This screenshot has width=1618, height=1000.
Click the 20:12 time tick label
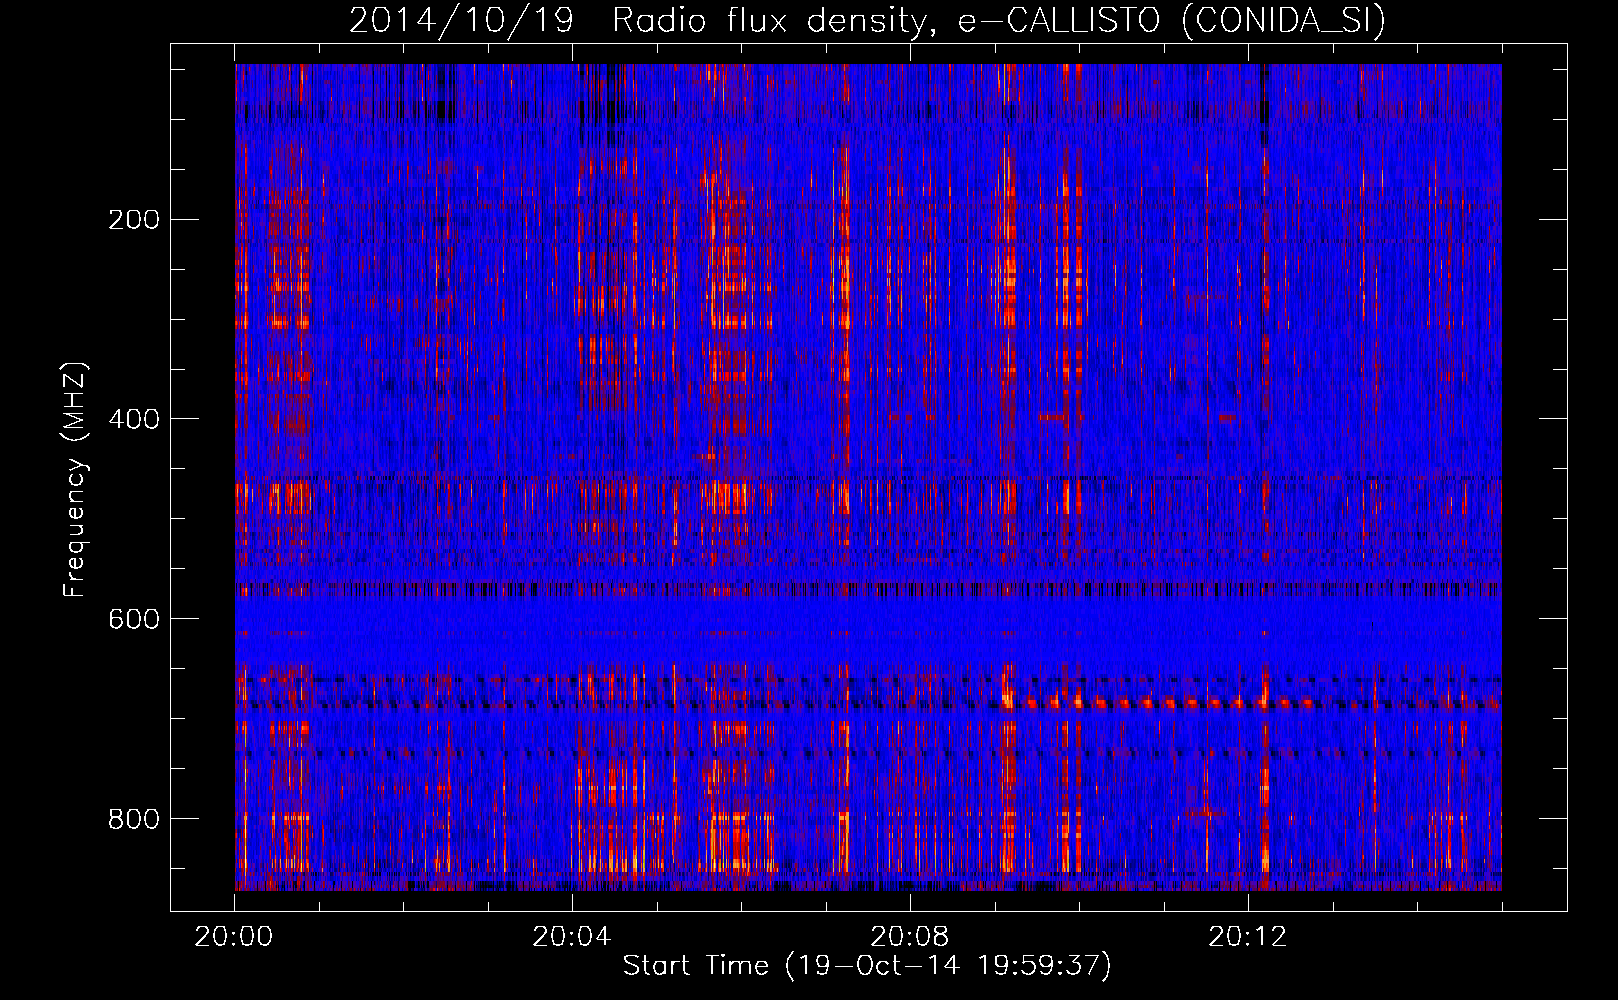click(1248, 937)
